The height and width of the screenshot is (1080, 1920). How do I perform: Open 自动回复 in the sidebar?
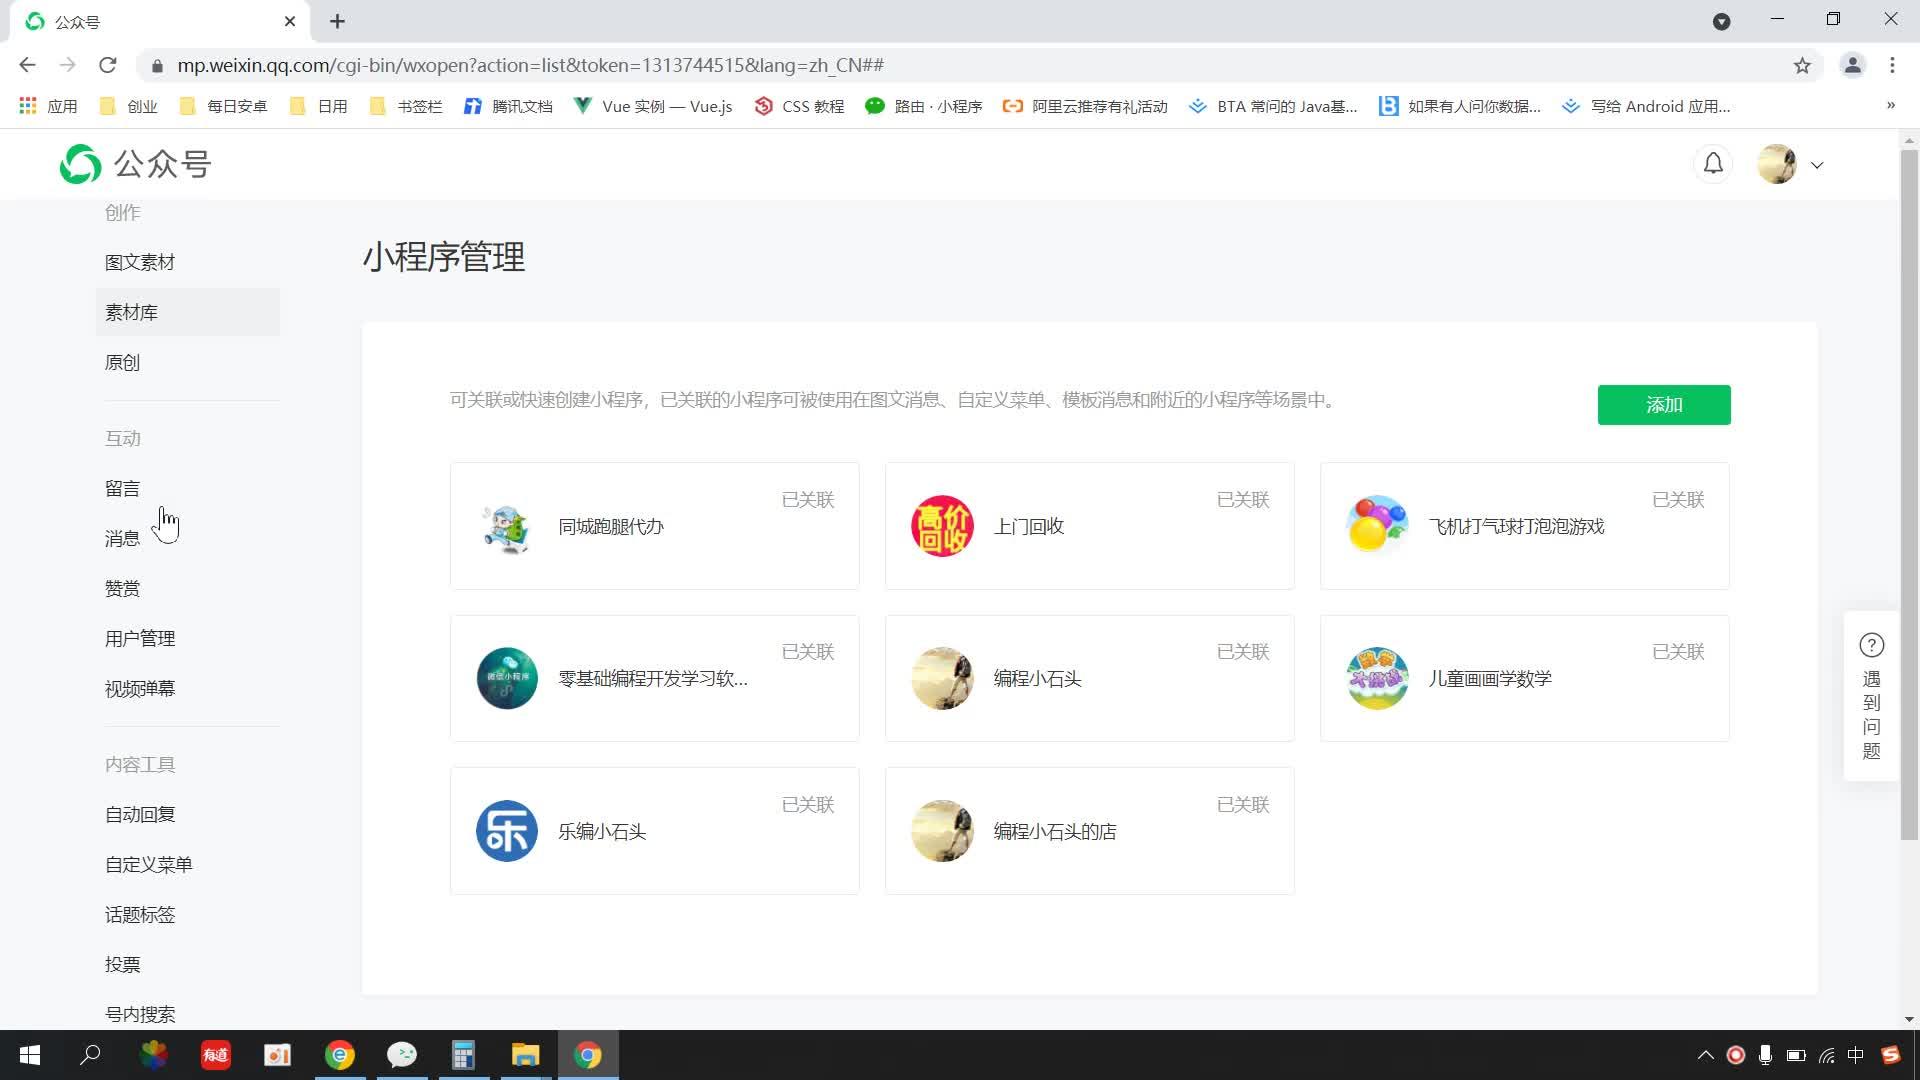pyautogui.click(x=140, y=814)
